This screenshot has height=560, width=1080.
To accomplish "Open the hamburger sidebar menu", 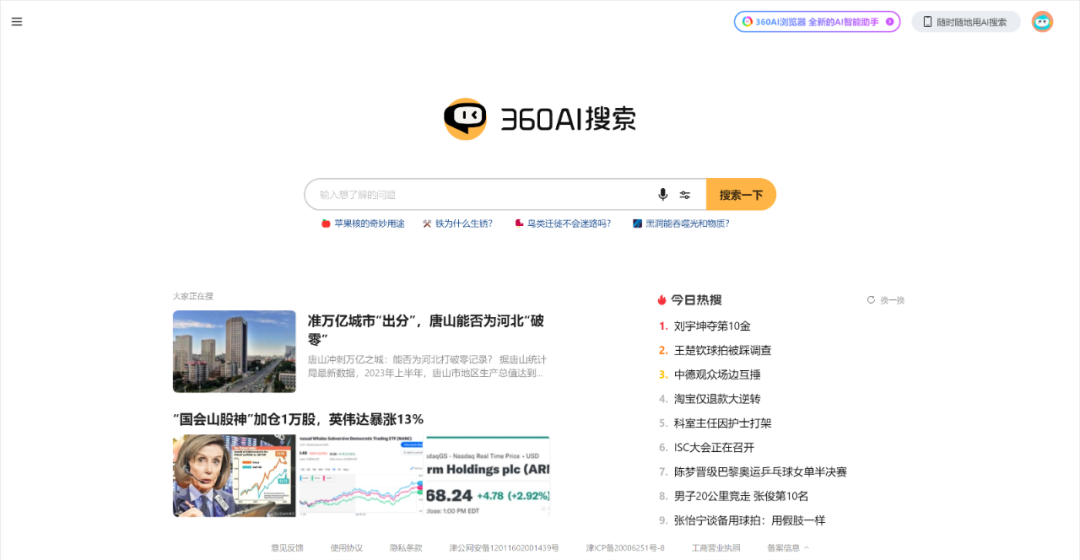I will point(17,22).
